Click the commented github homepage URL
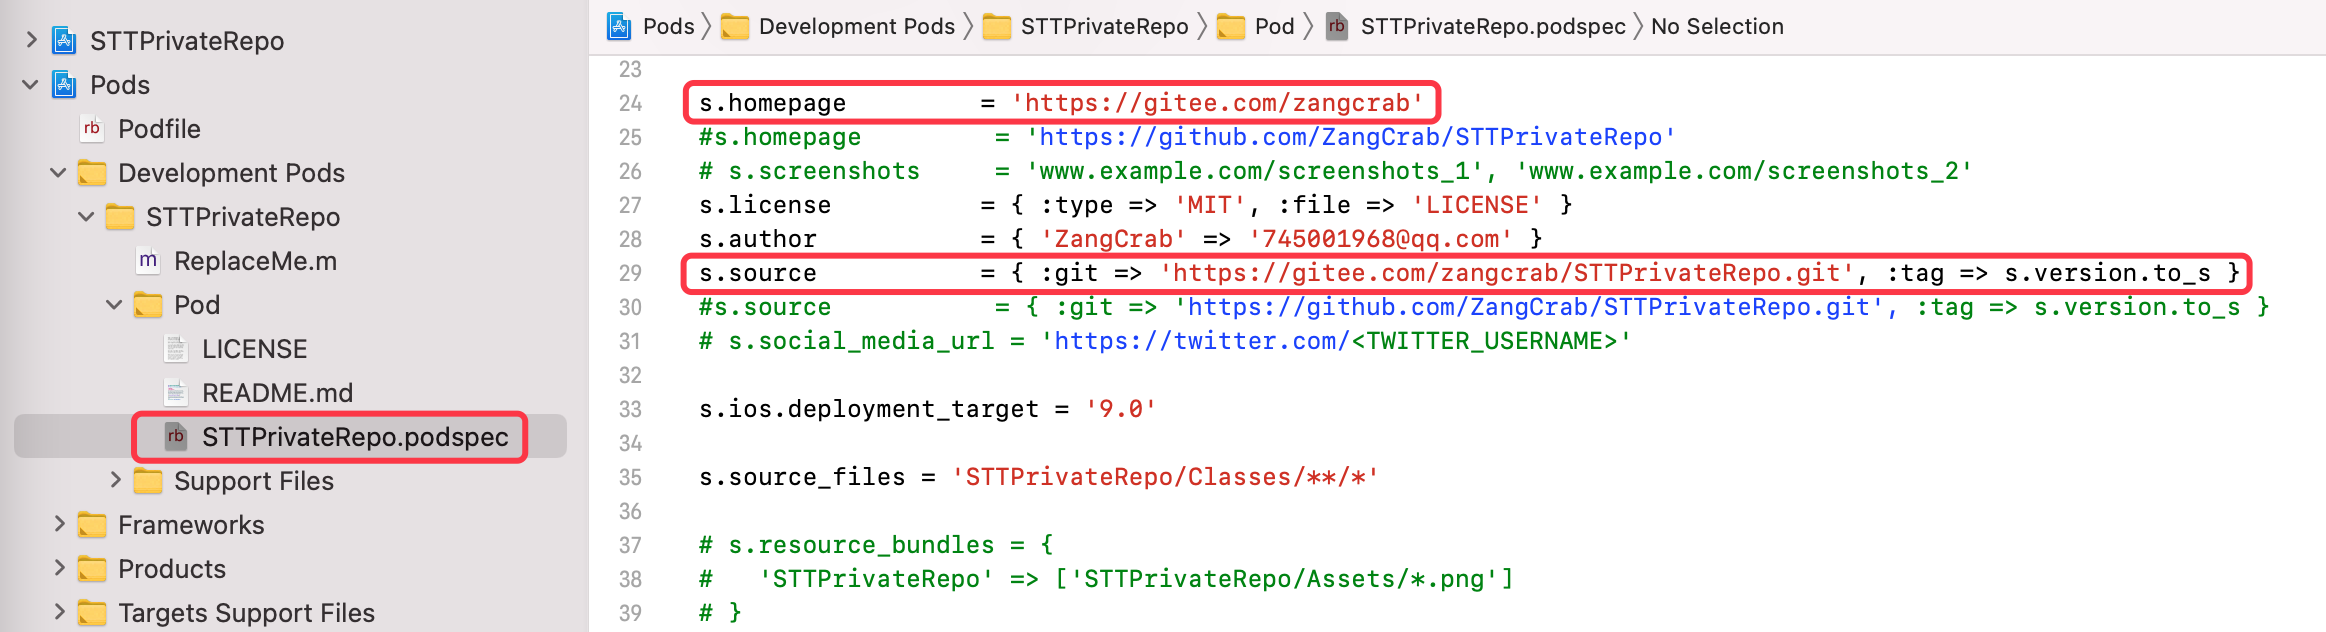Image resolution: width=2326 pixels, height=632 pixels. (1350, 137)
